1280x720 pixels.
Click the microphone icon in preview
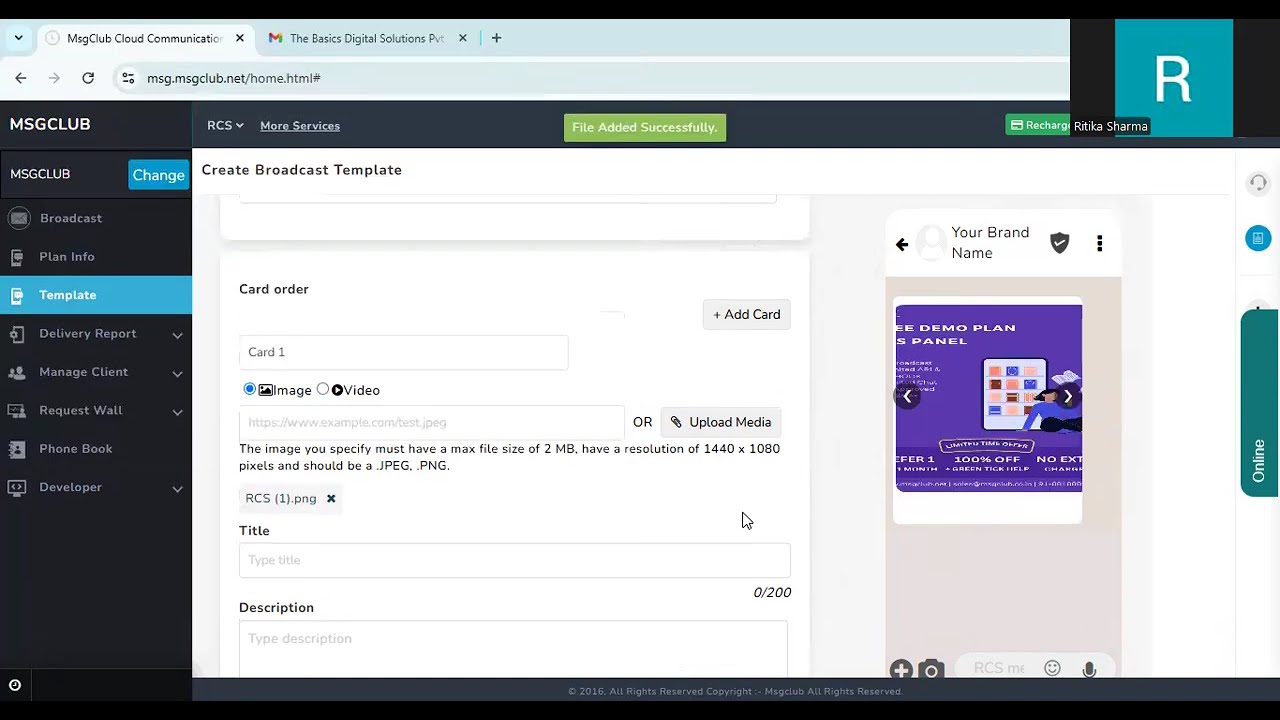click(1089, 669)
